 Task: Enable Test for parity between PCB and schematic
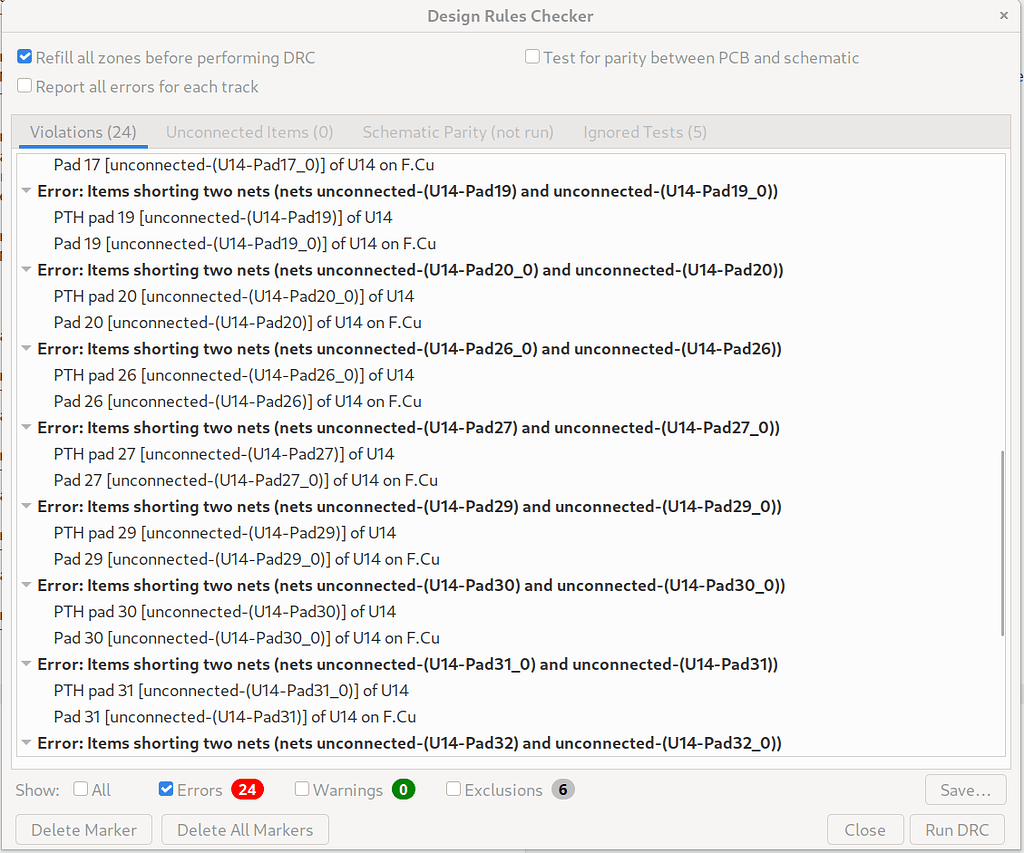tap(533, 58)
